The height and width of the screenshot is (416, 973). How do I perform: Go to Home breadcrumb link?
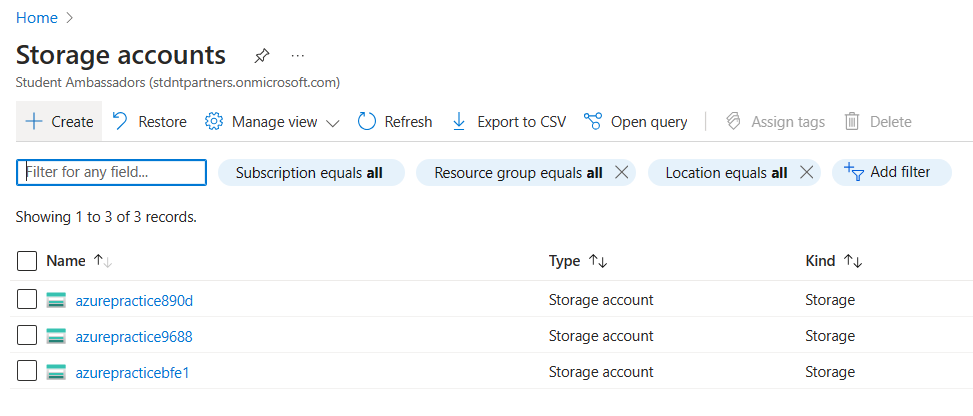36,17
